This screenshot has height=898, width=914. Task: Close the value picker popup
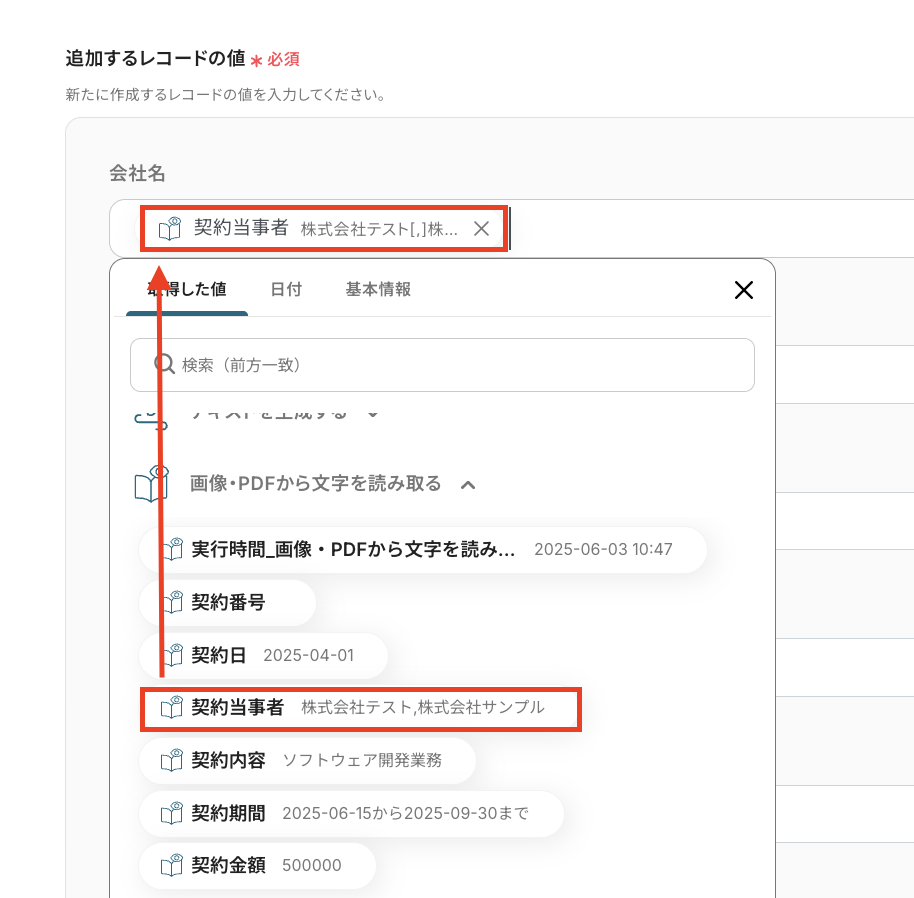[x=743, y=290]
